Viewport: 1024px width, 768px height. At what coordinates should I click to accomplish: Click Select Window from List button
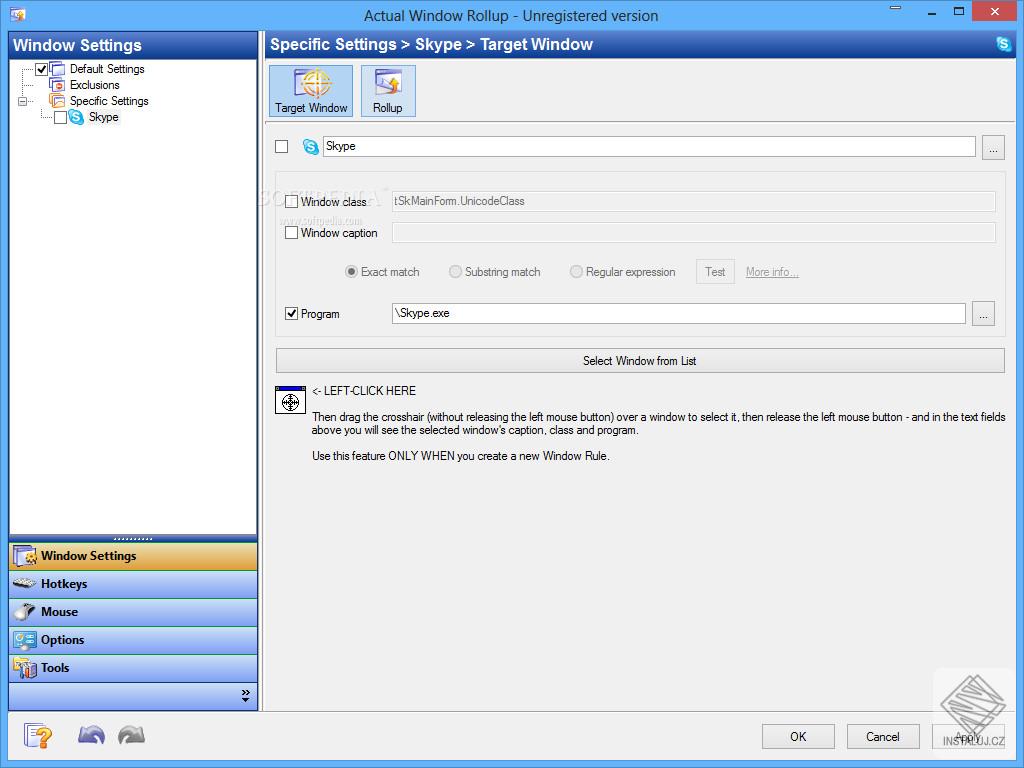click(640, 360)
